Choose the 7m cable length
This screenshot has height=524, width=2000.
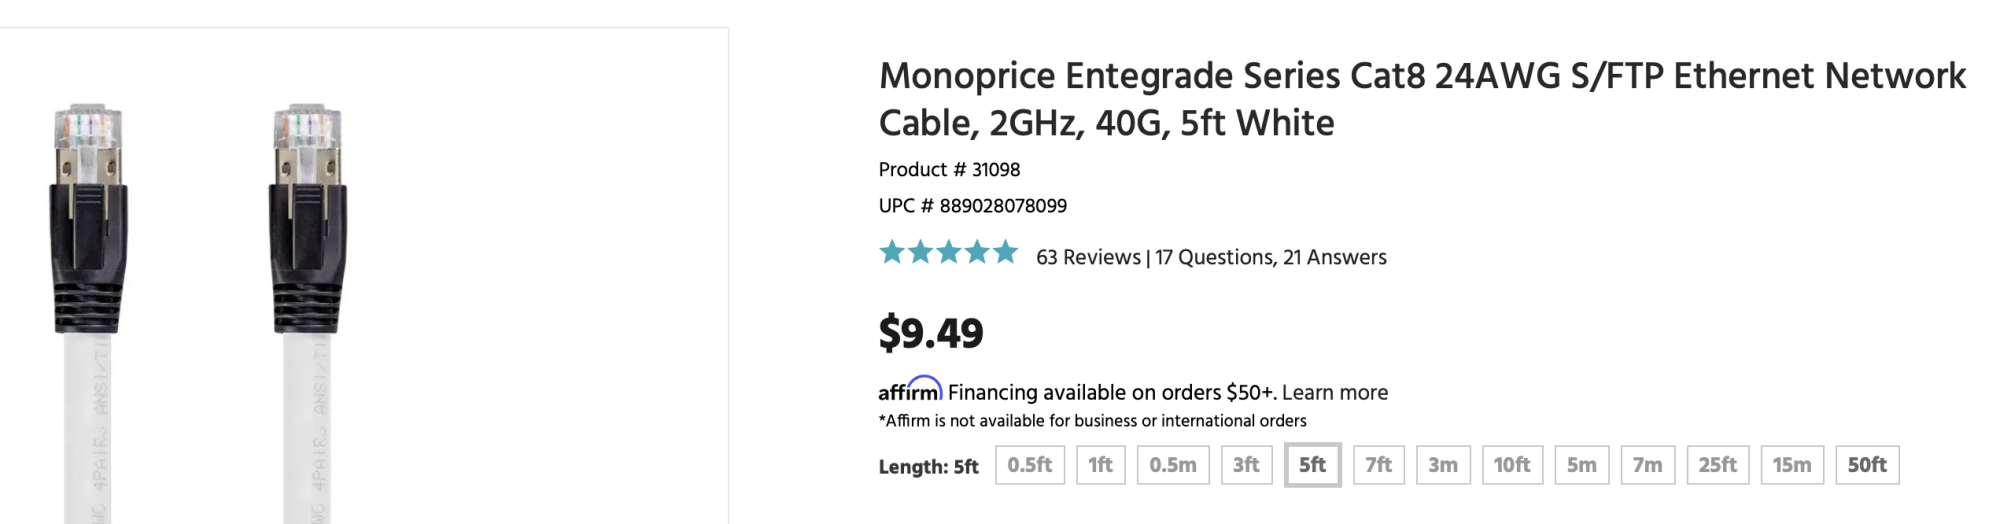click(x=1647, y=465)
